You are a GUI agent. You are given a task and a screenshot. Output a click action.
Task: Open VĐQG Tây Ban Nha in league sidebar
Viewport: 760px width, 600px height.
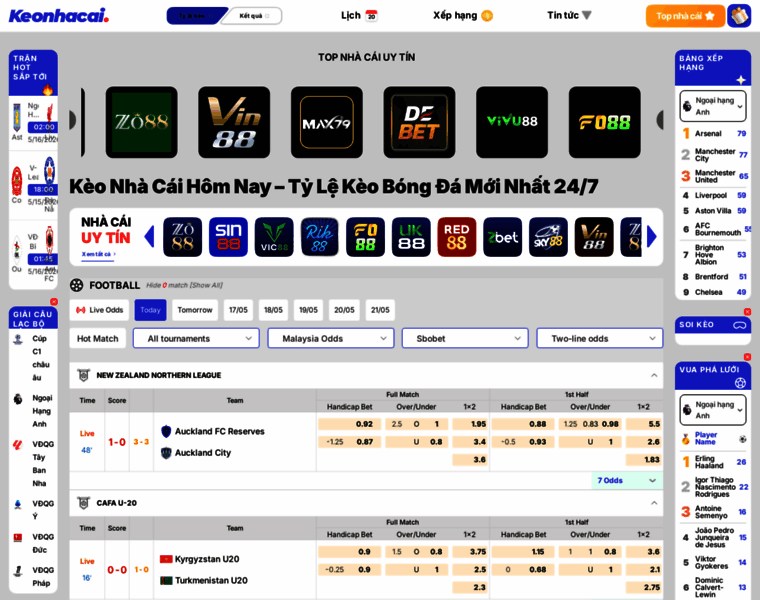click(33, 463)
